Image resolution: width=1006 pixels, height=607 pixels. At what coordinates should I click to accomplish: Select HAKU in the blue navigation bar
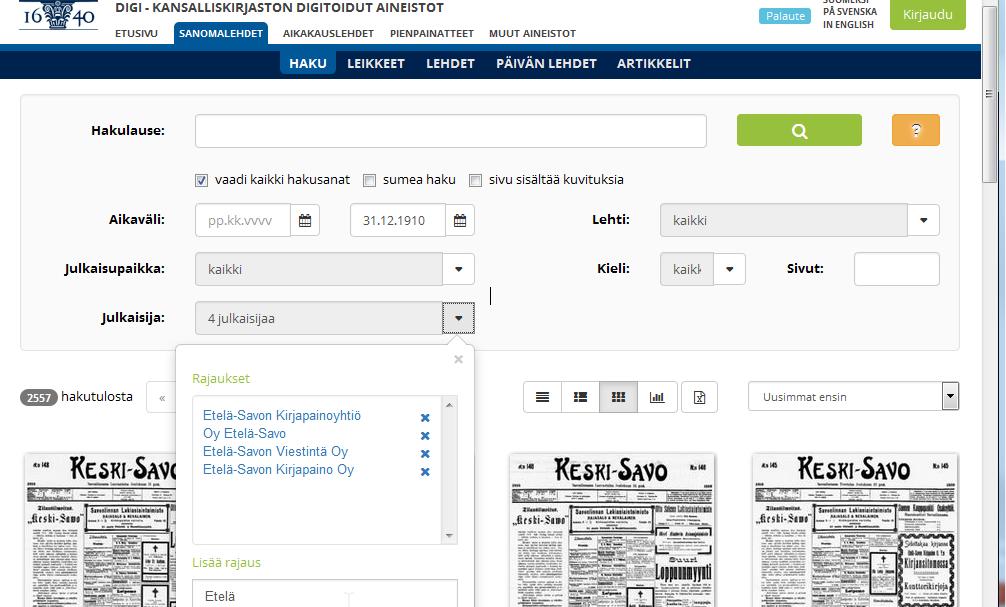308,63
